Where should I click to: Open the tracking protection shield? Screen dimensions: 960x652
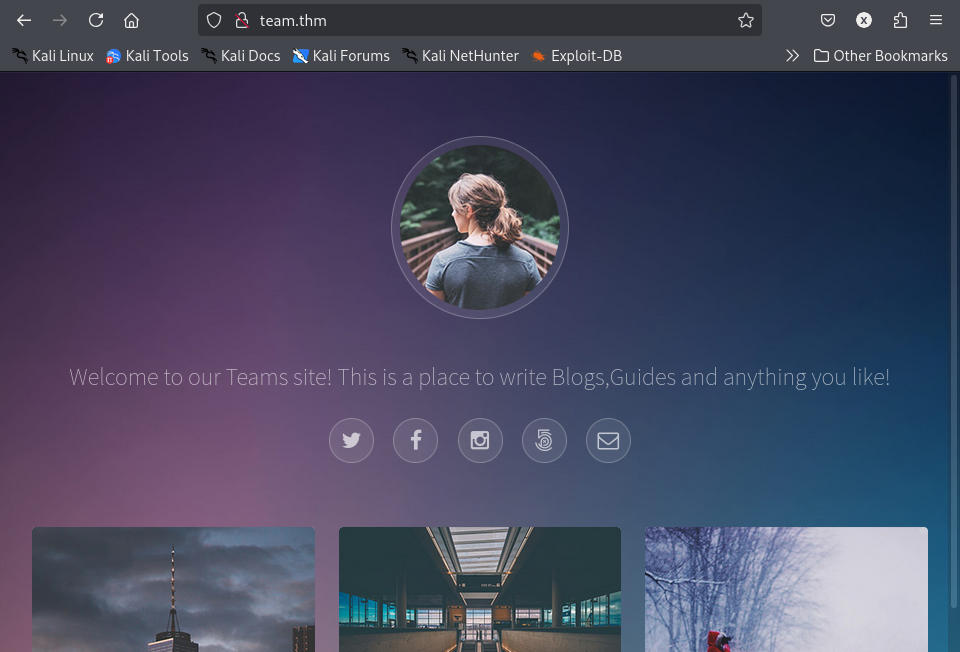pyautogui.click(x=214, y=20)
